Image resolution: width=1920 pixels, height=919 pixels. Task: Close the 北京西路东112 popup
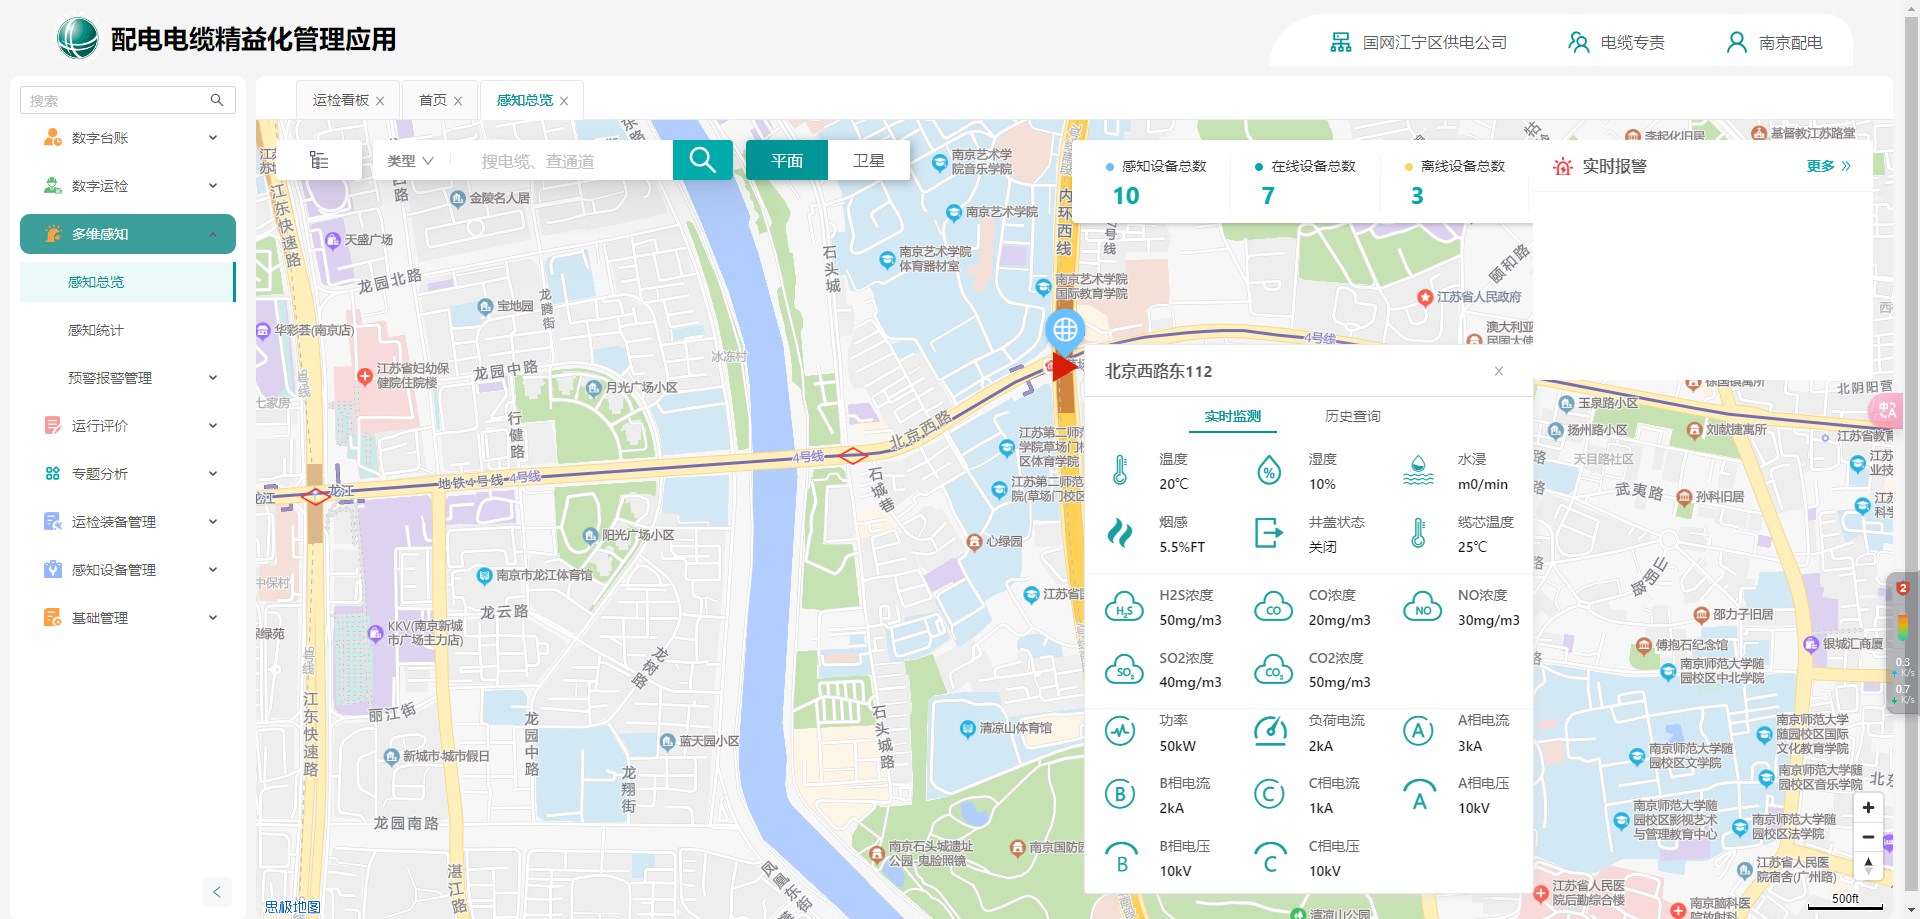pos(1498,371)
